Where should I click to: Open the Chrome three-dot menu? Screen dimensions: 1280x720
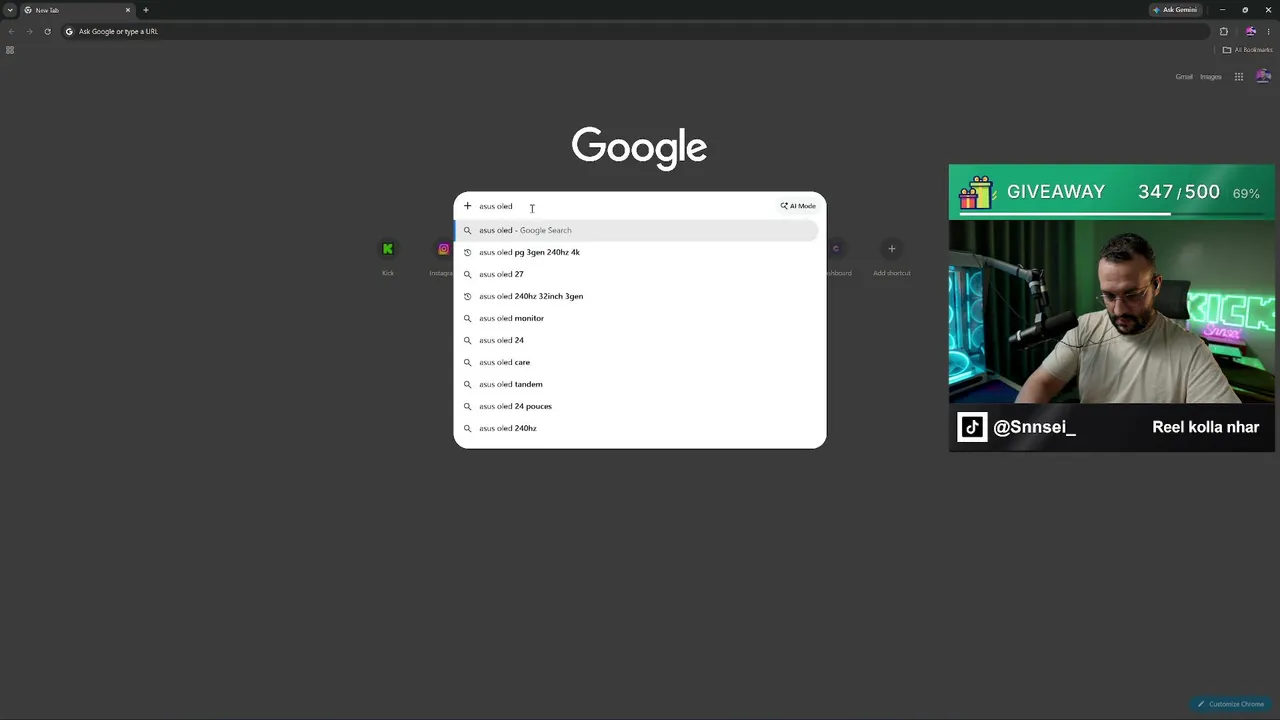[x=1269, y=31]
